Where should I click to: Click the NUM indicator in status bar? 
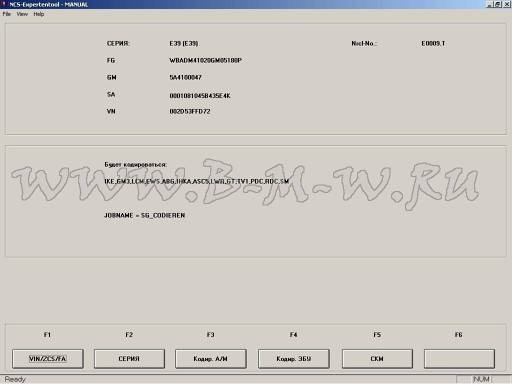[481, 379]
